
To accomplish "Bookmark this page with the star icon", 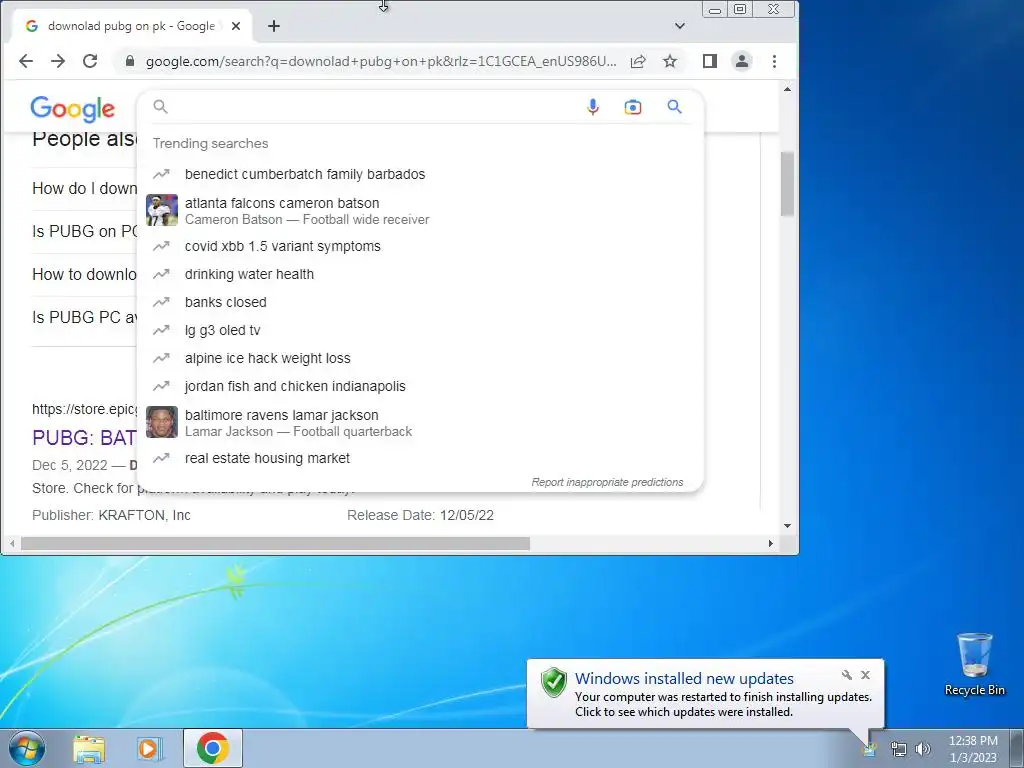I will [x=670, y=61].
